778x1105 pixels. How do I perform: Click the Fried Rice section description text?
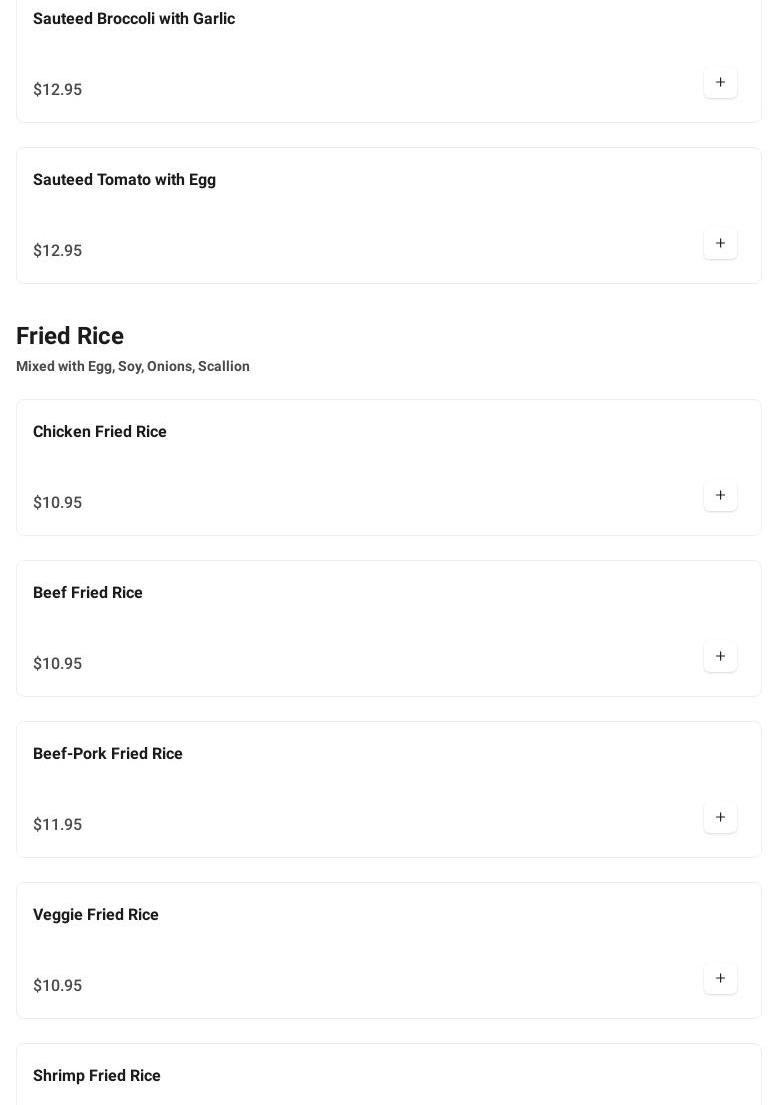133,367
